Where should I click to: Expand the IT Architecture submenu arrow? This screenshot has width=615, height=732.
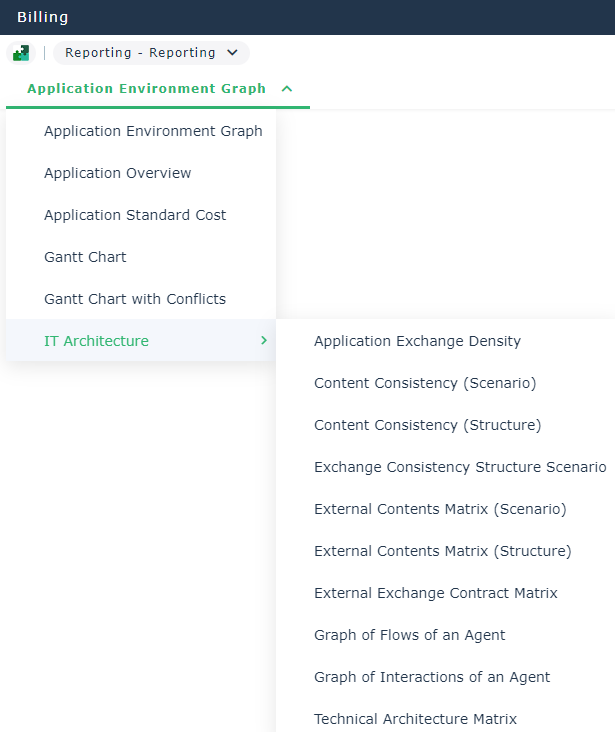[264, 341]
